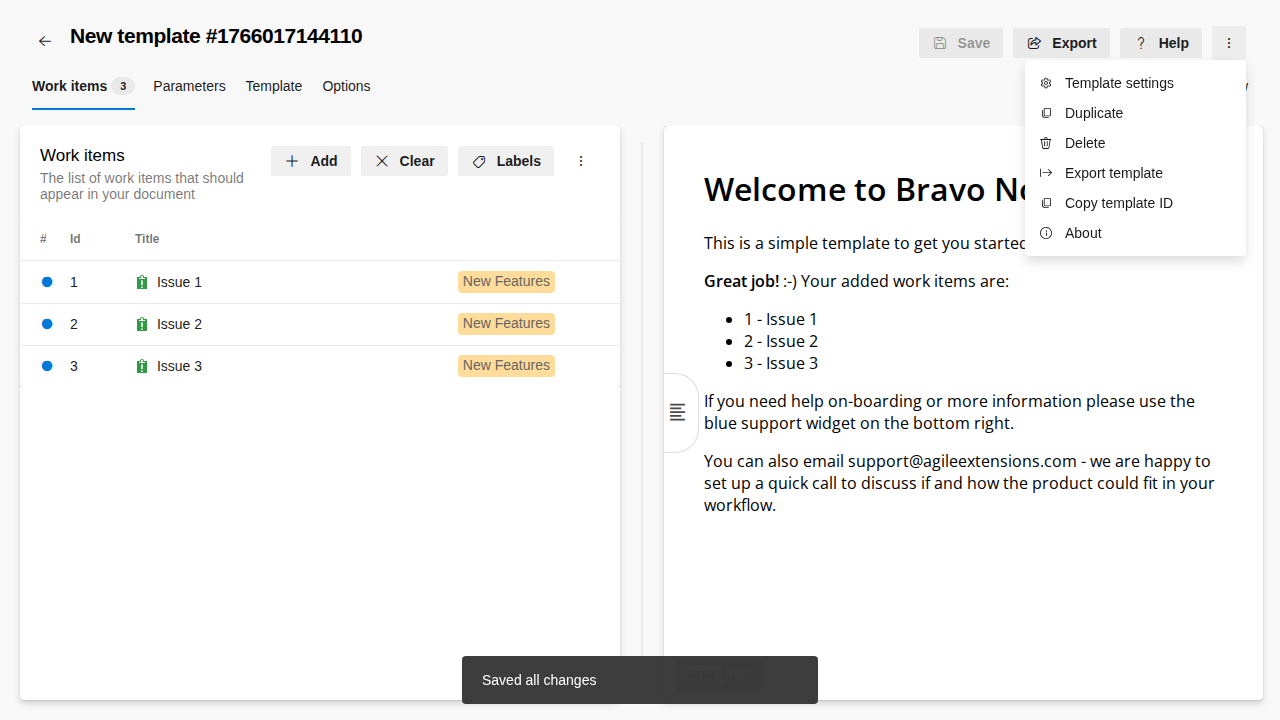Screen dimensions: 1280x720
Task: Choose Duplicate in the dropdown menu
Action: tap(1093, 113)
